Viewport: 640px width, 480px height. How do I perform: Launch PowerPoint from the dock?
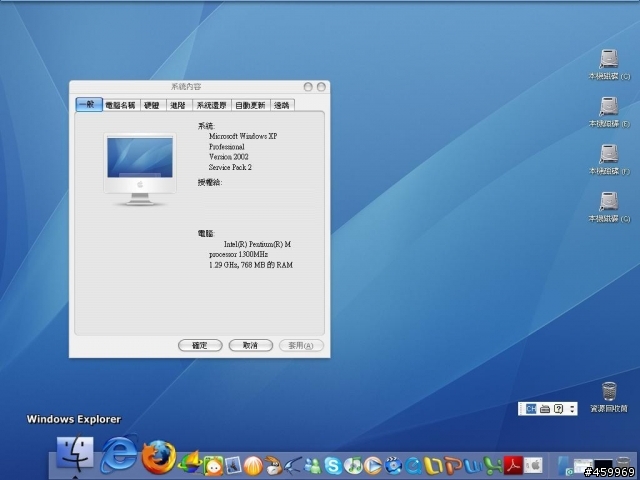[x=453, y=466]
